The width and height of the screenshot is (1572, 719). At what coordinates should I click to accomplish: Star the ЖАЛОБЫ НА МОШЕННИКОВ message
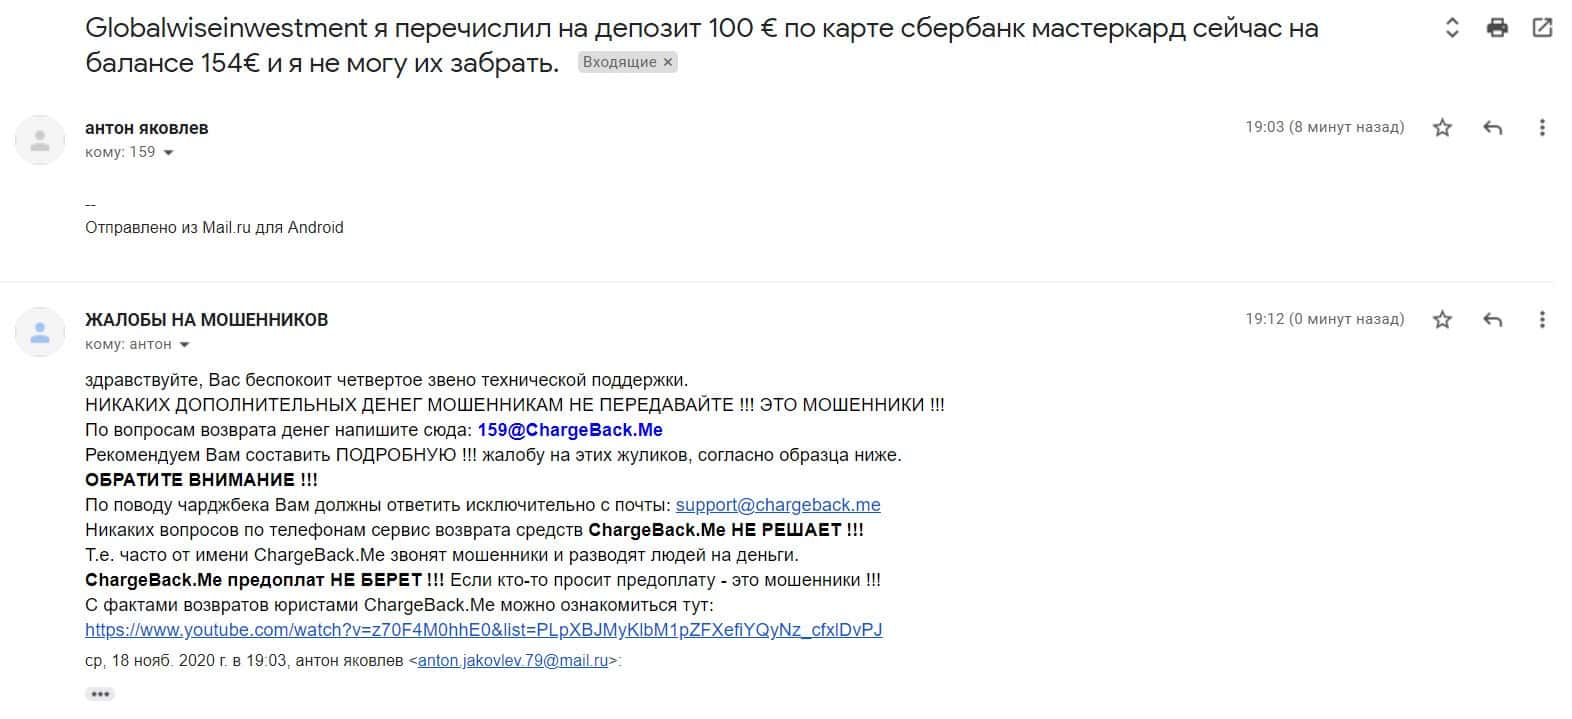click(x=1442, y=320)
